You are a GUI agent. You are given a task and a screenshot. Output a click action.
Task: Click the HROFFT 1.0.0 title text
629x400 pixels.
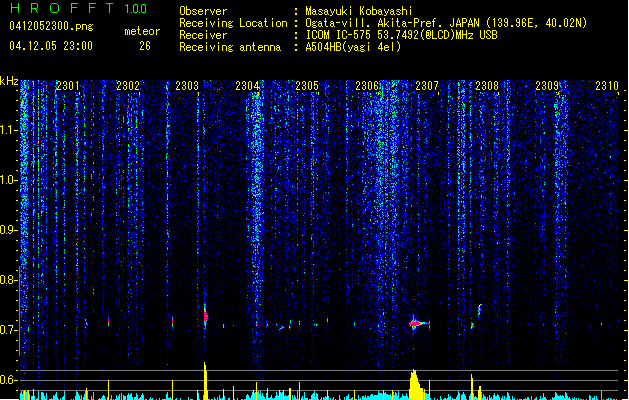79,8
